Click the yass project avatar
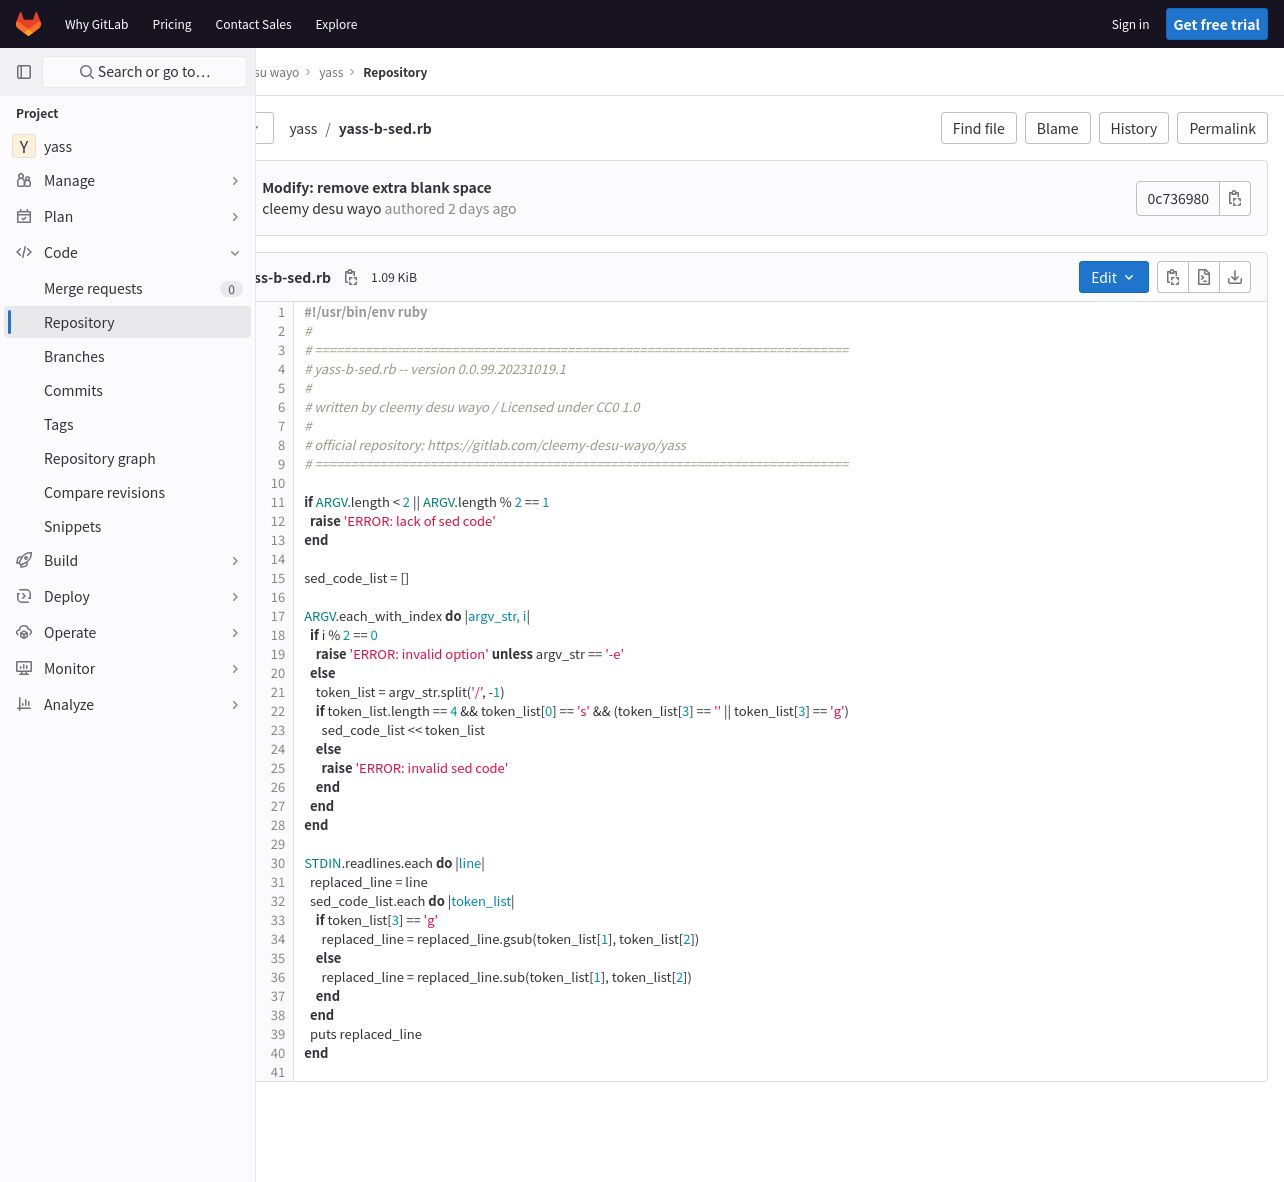 (x=24, y=146)
